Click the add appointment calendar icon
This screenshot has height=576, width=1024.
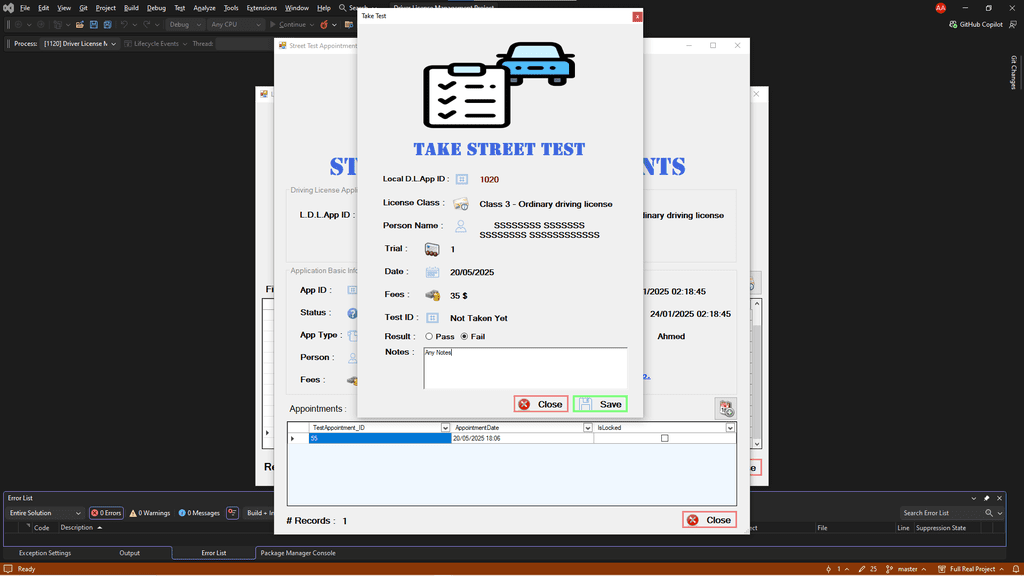pos(726,409)
